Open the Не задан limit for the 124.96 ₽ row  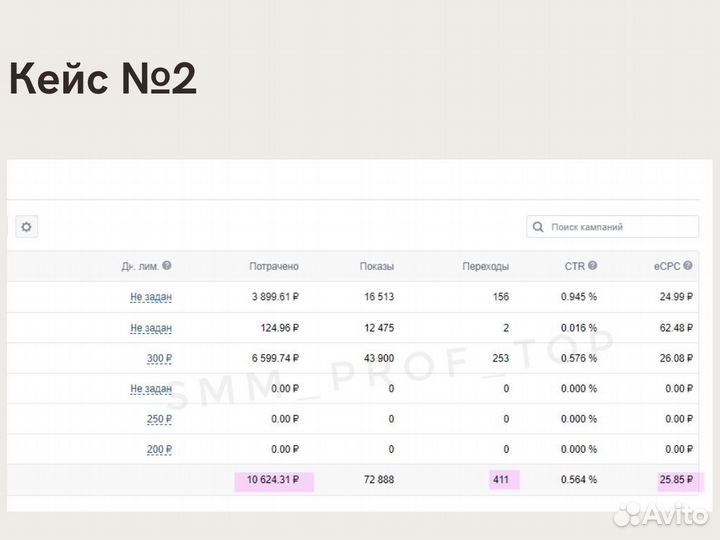click(x=151, y=328)
